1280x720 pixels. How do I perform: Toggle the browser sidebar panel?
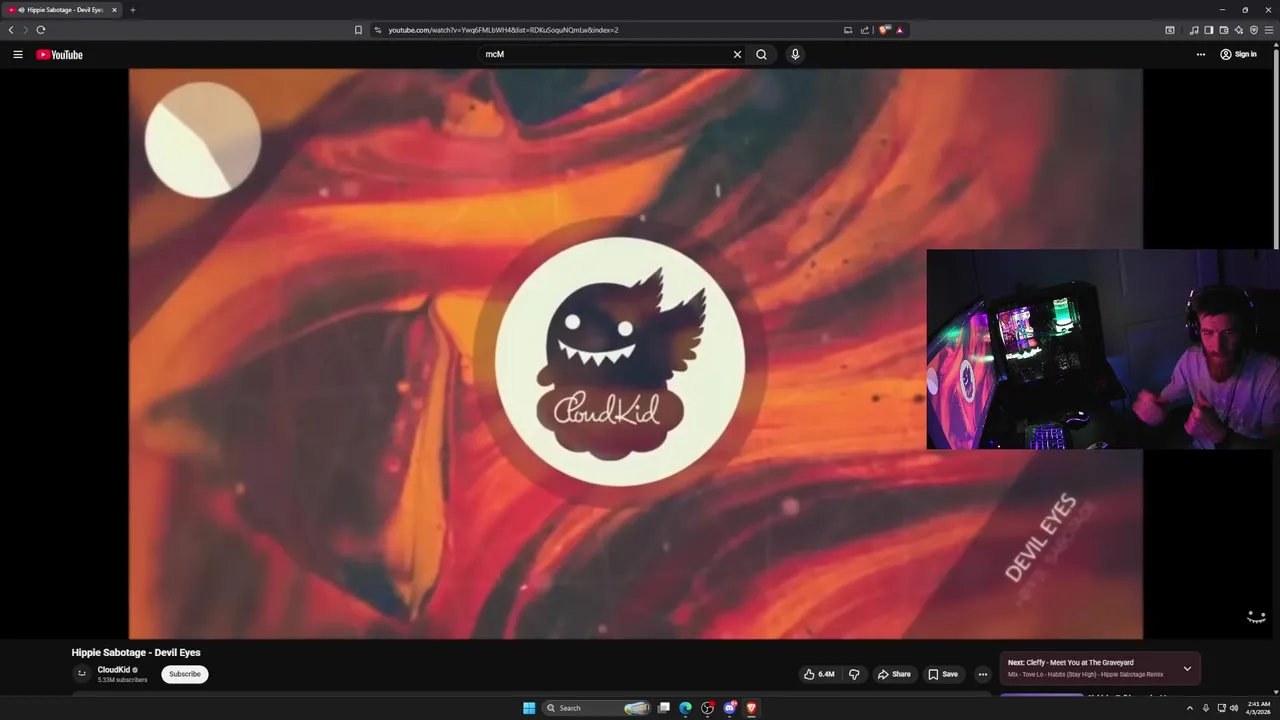1209,30
